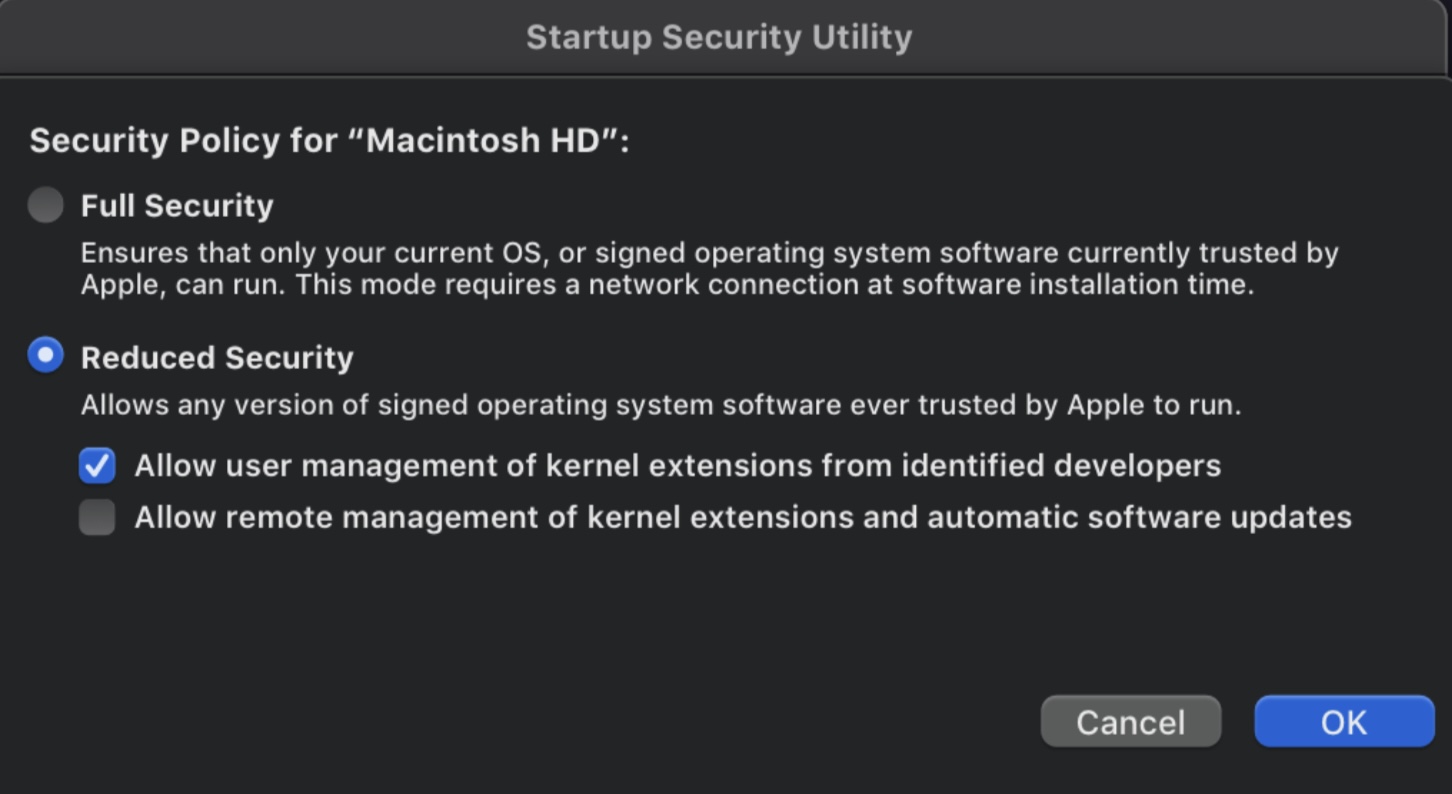Click the OK button

(x=1343, y=722)
